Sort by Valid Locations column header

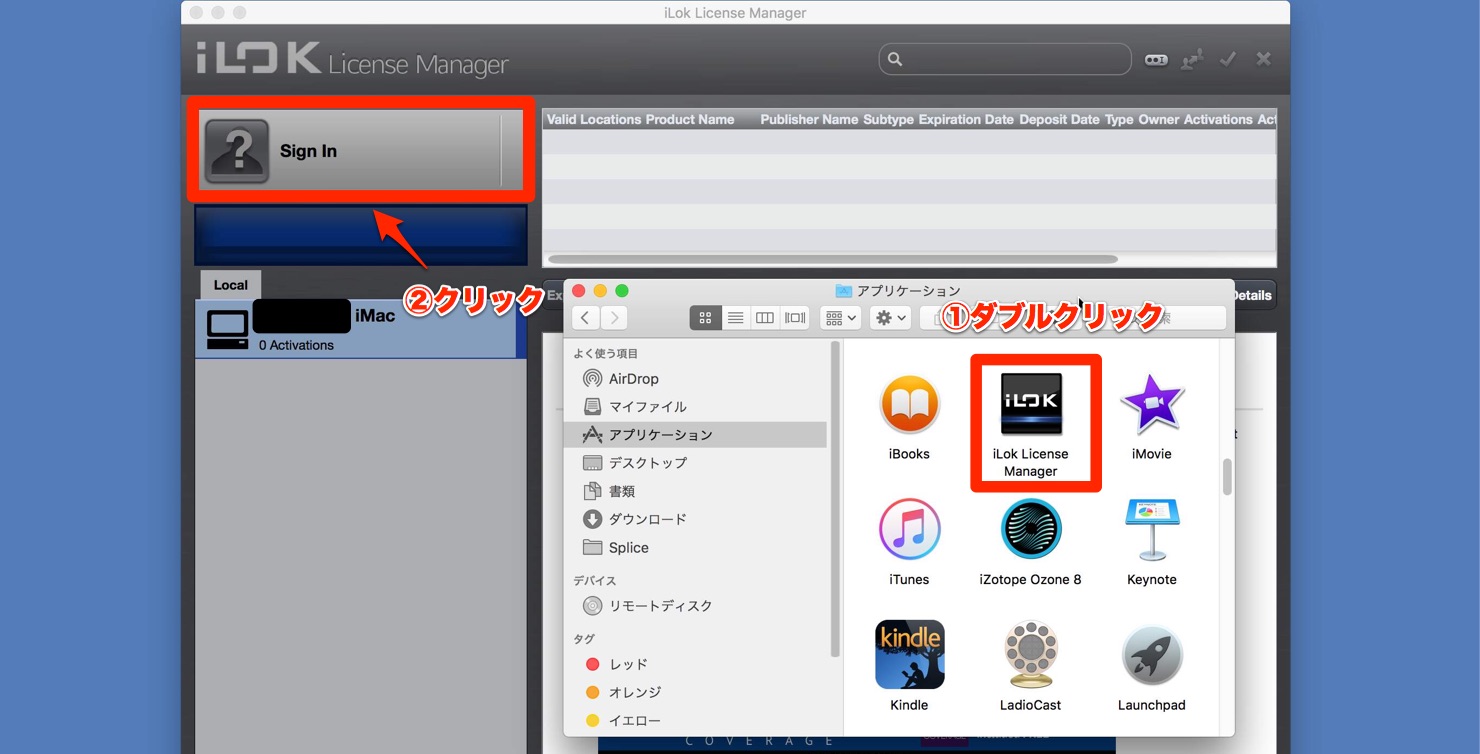click(594, 119)
